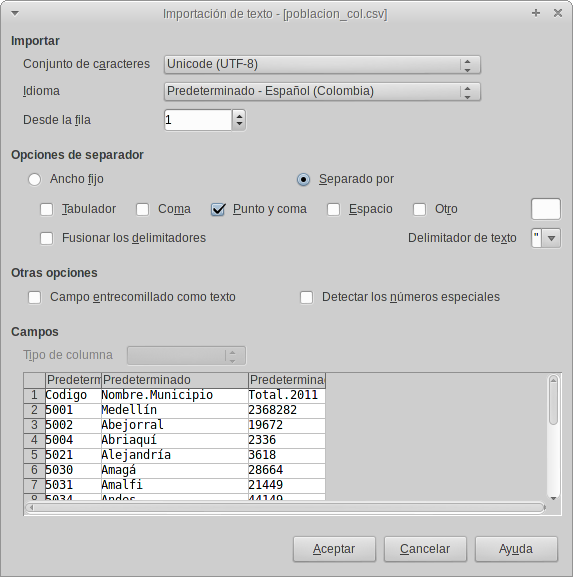Click the preview scrollbar up arrow
This screenshot has height=577, width=573.
pyautogui.click(x=553, y=379)
